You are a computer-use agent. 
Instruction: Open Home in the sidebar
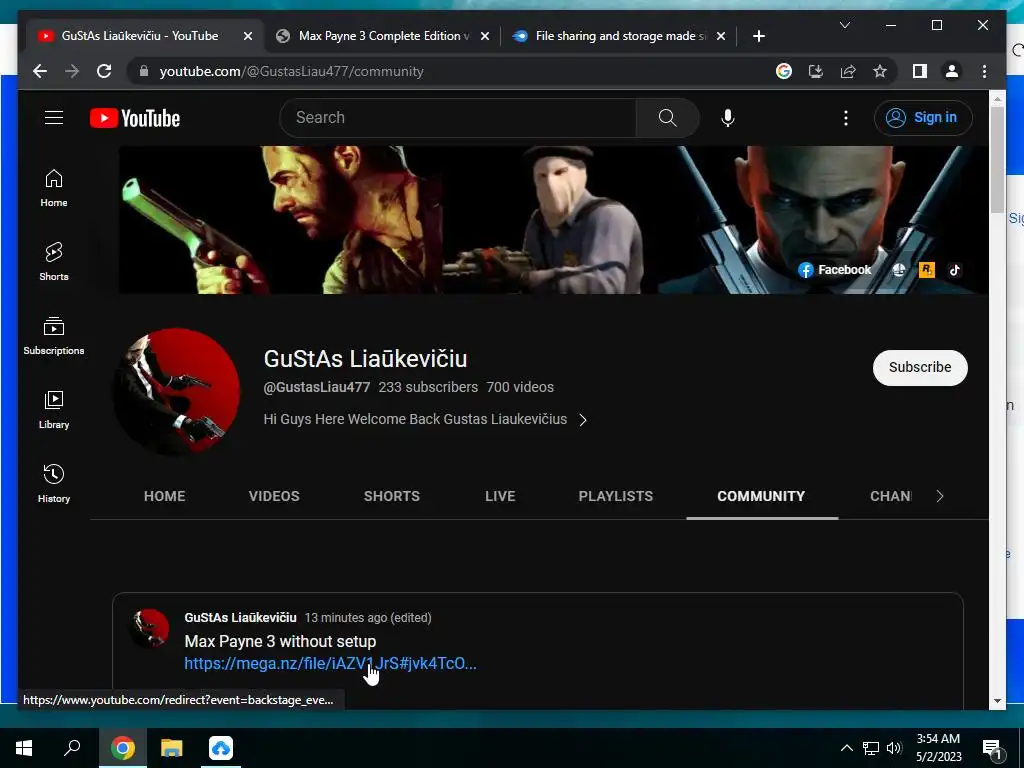(x=54, y=187)
